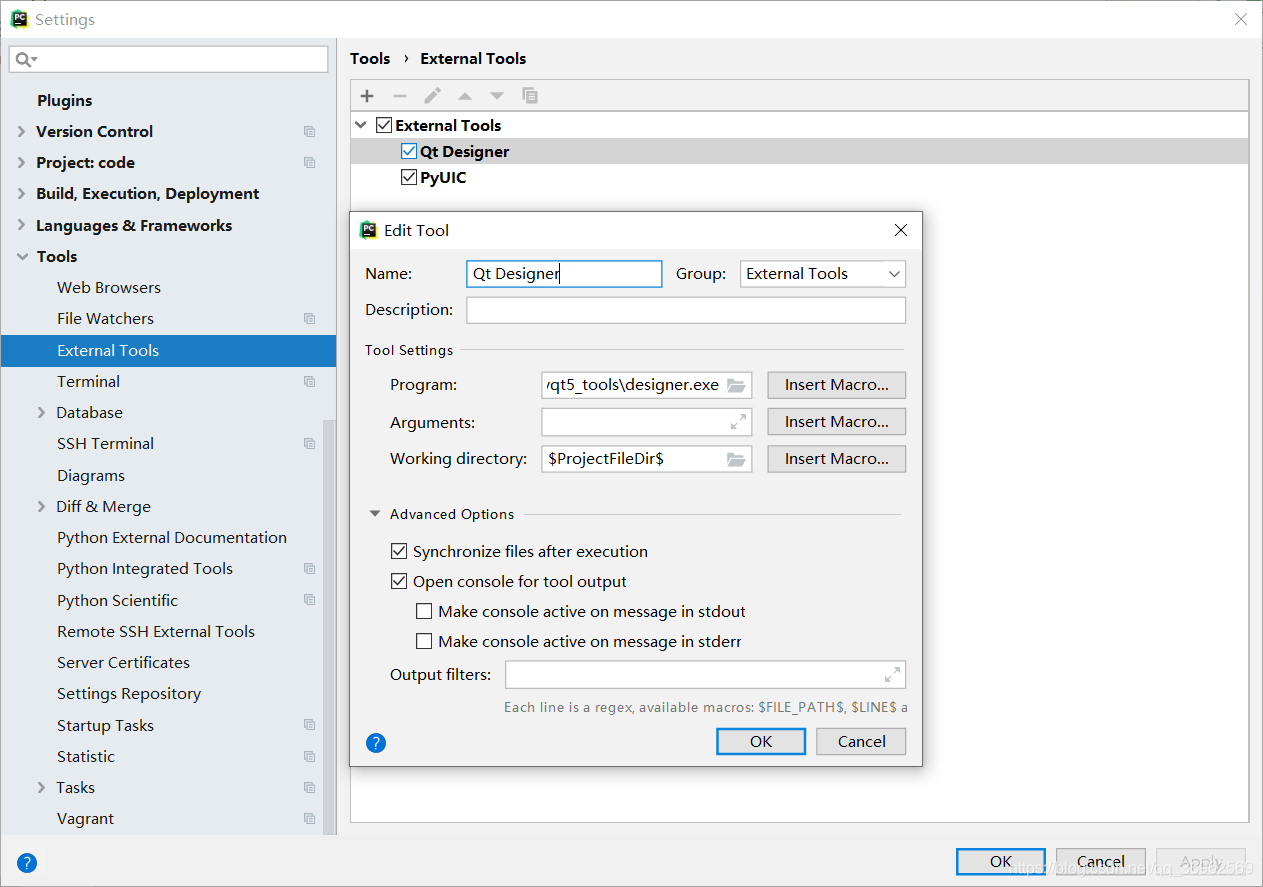Move tool down with down arrow icon
Image resolution: width=1263 pixels, height=887 pixels.
pos(497,96)
